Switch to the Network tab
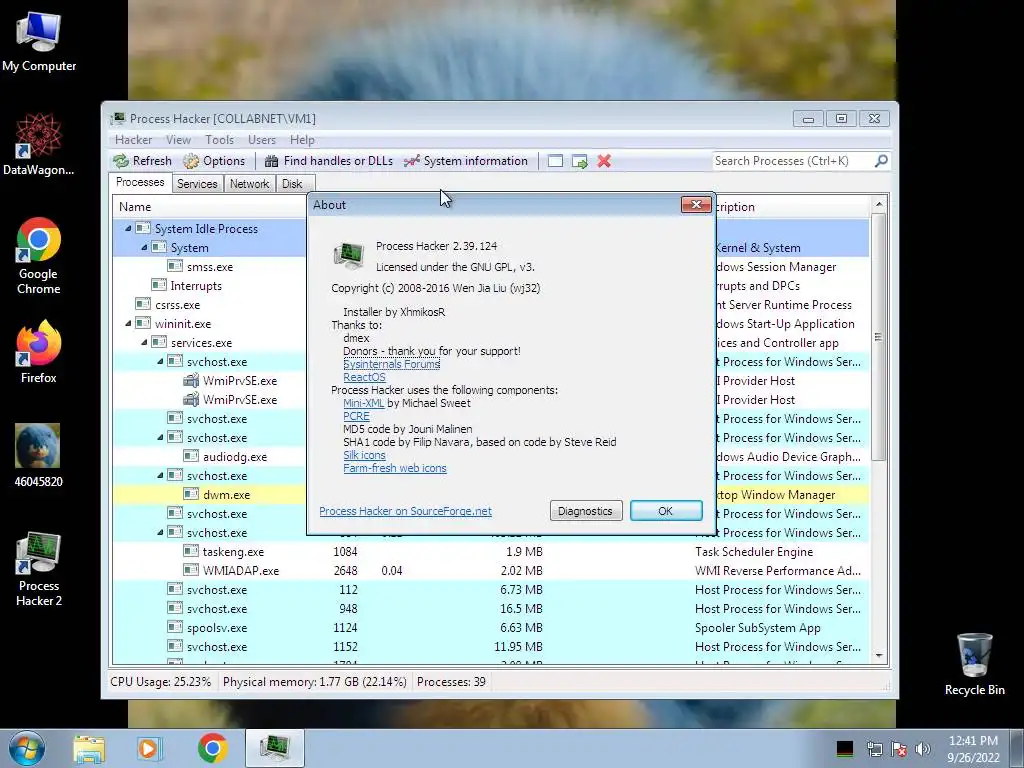 pyautogui.click(x=249, y=184)
